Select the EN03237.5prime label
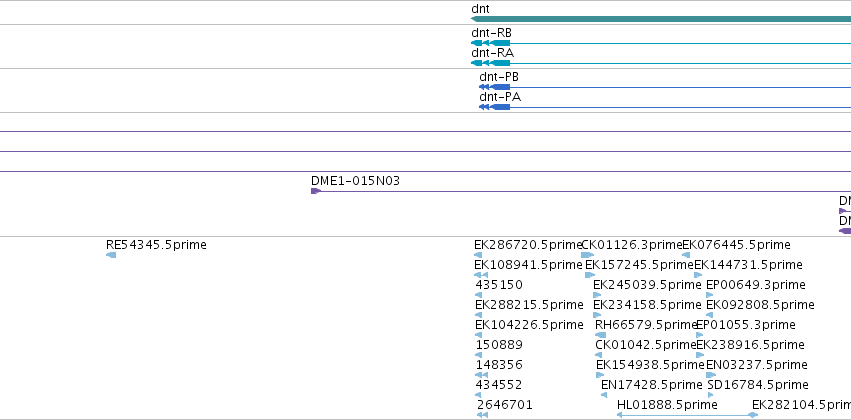Viewport: 851px width, 420px height. pos(757,365)
